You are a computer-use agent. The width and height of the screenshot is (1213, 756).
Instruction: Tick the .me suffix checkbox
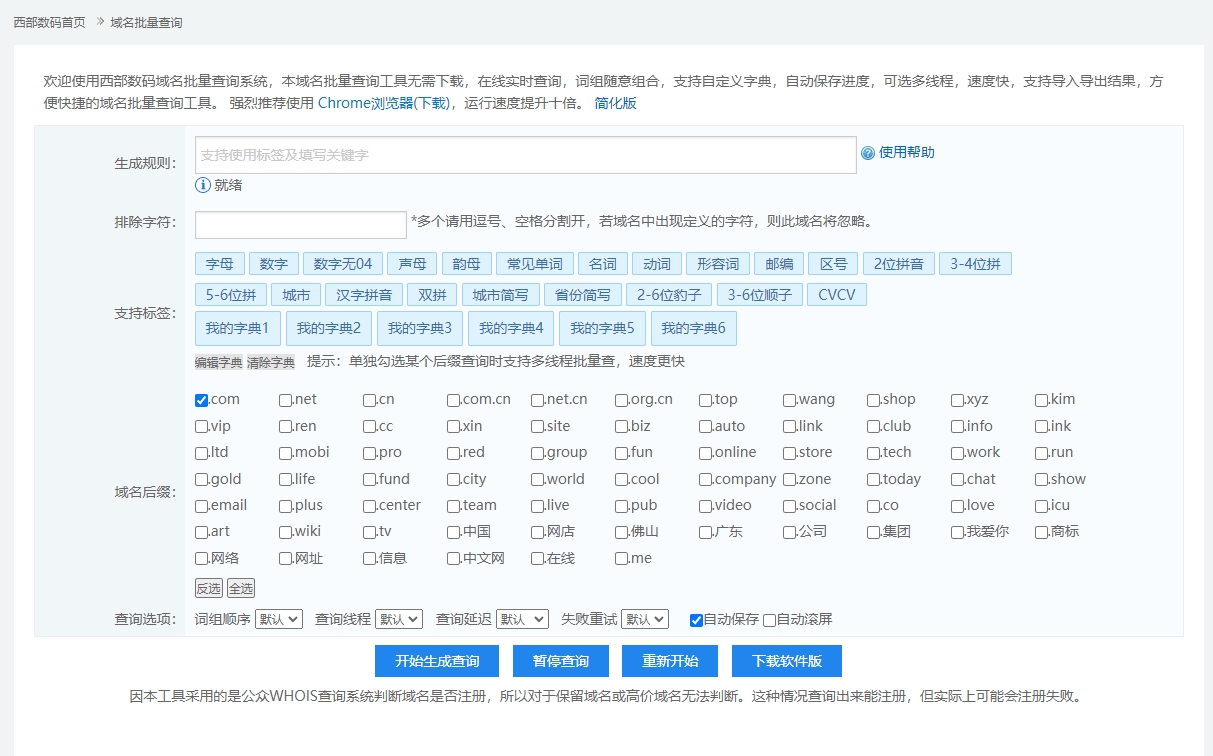tap(621, 559)
